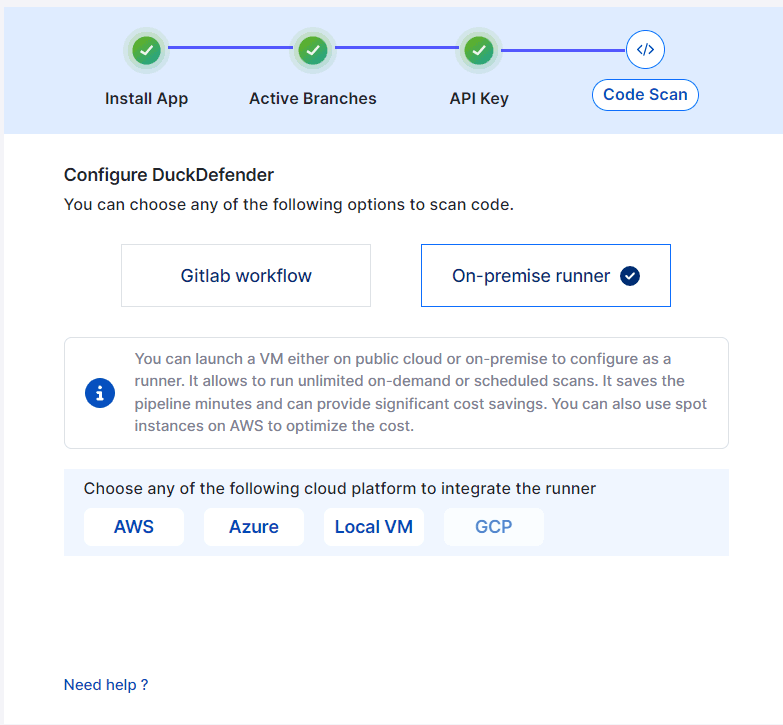Open the Need help ? link

(x=106, y=685)
